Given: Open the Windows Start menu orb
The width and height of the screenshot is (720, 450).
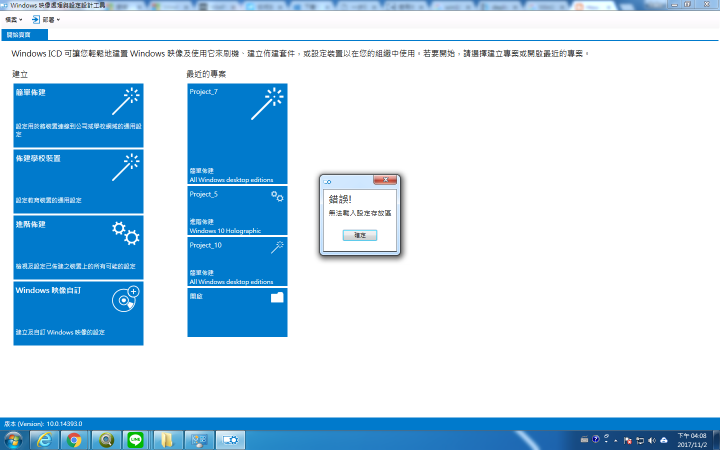Looking at the screenshot, I should [13, 440].
